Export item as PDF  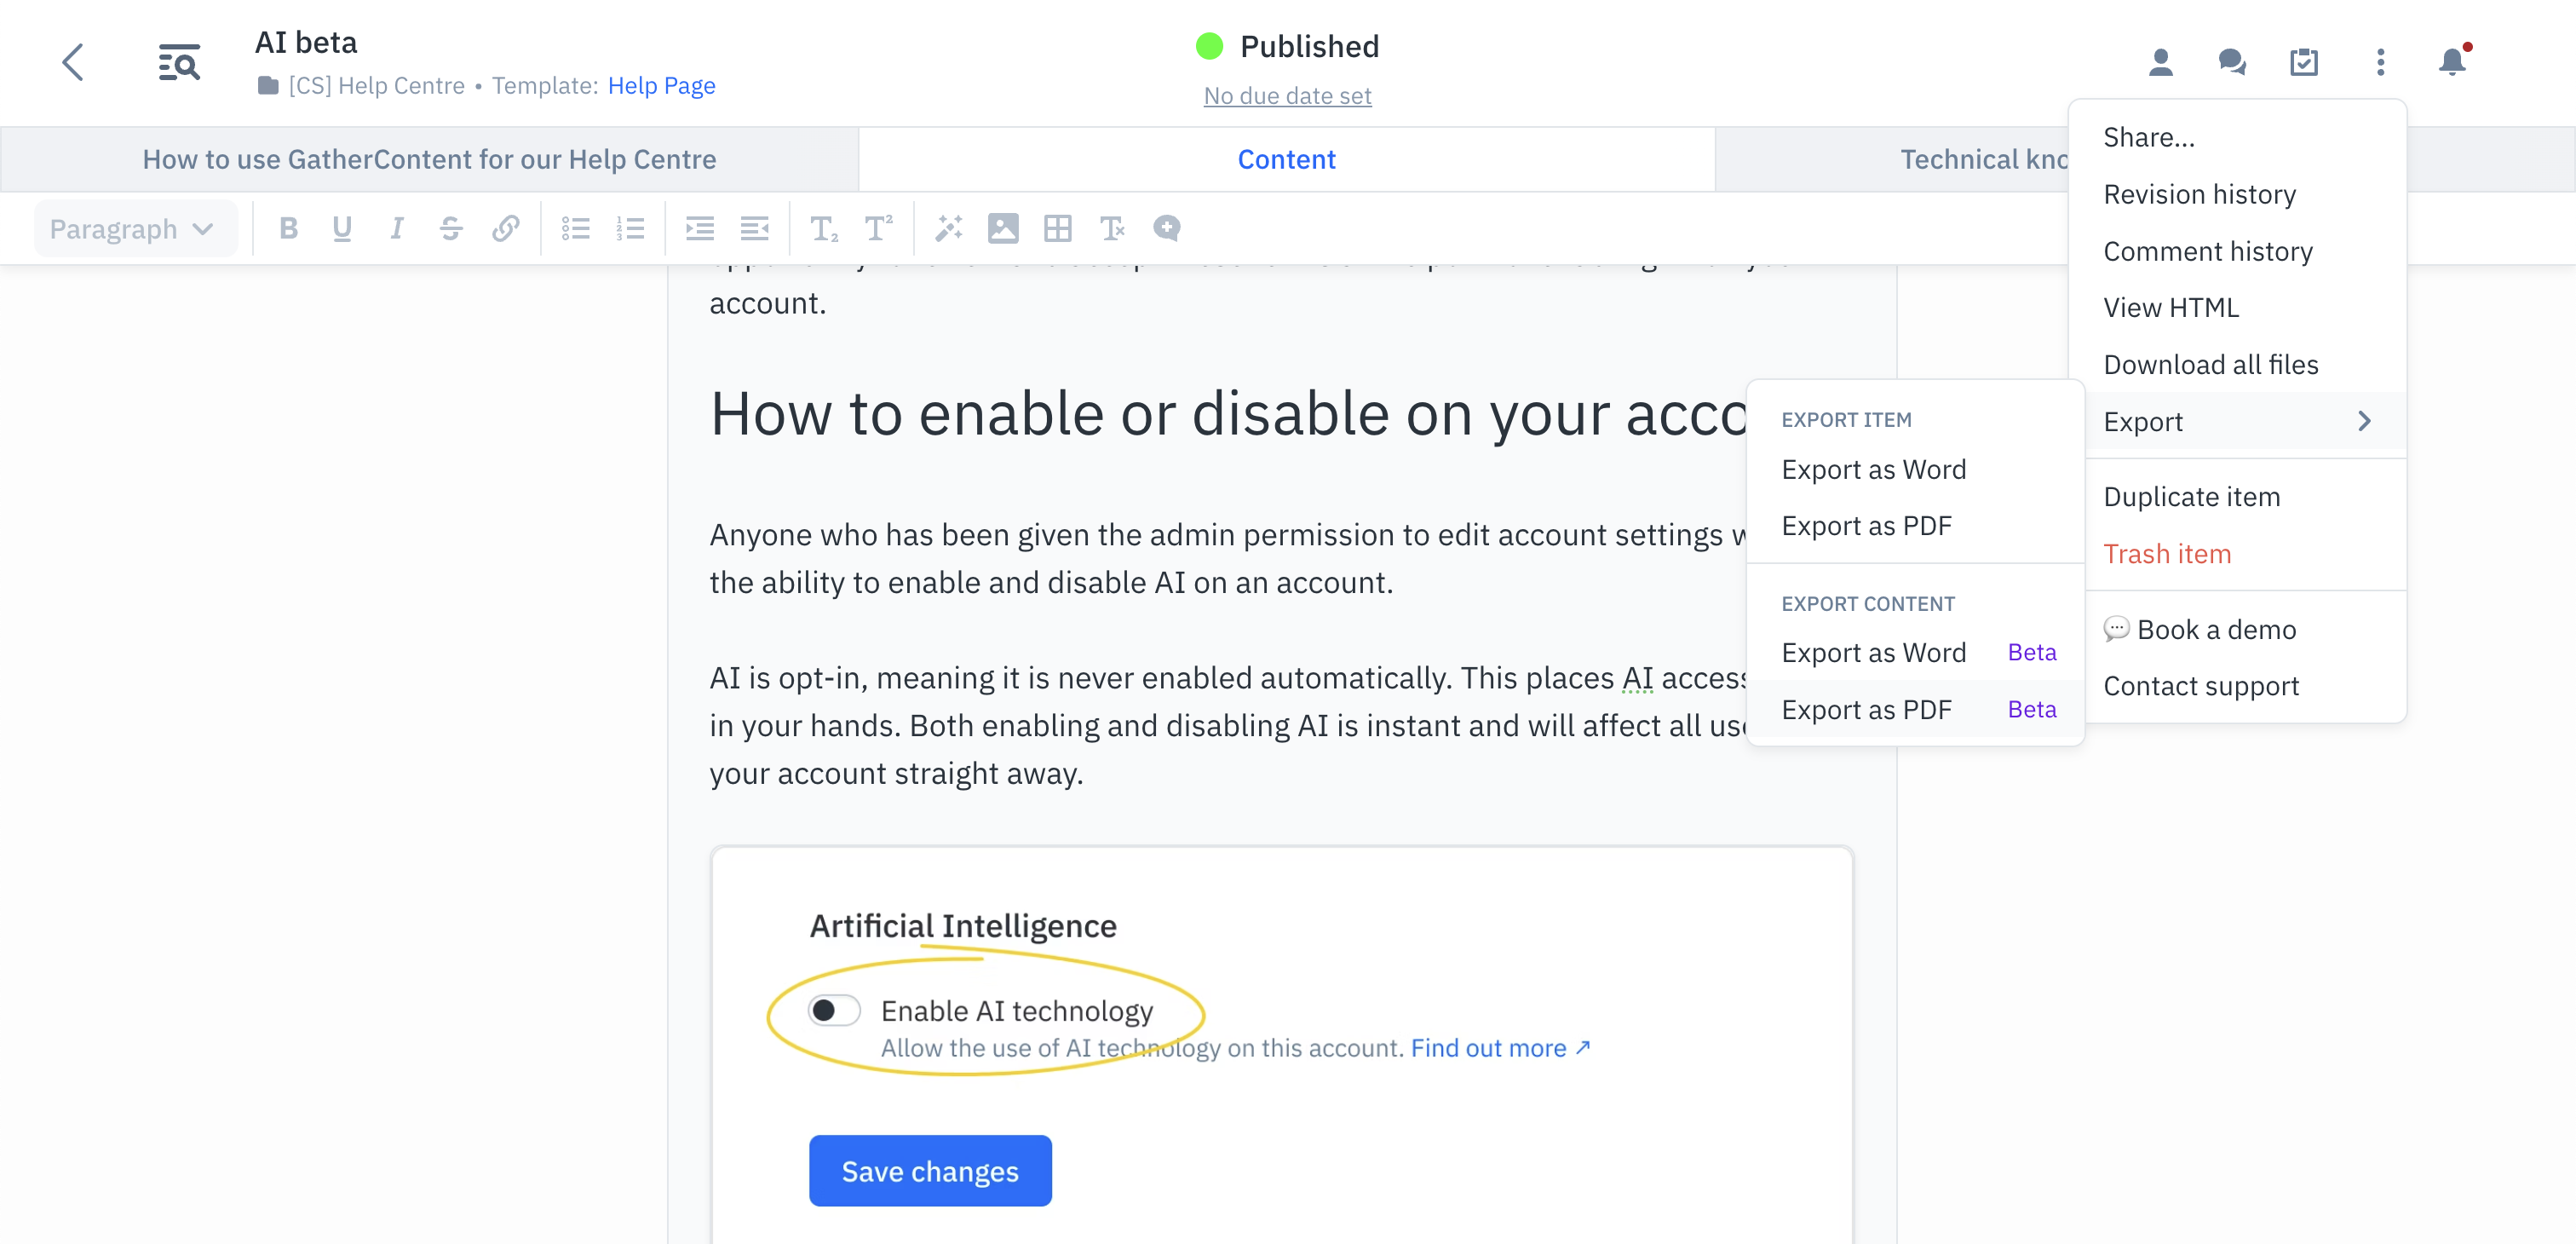[1915, 526]
